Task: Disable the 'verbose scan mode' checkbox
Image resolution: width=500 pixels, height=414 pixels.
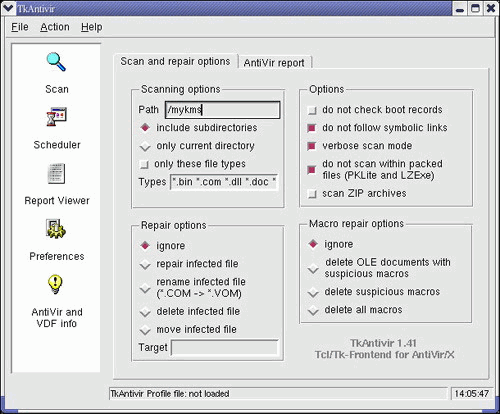Action: tap(312, 146)
